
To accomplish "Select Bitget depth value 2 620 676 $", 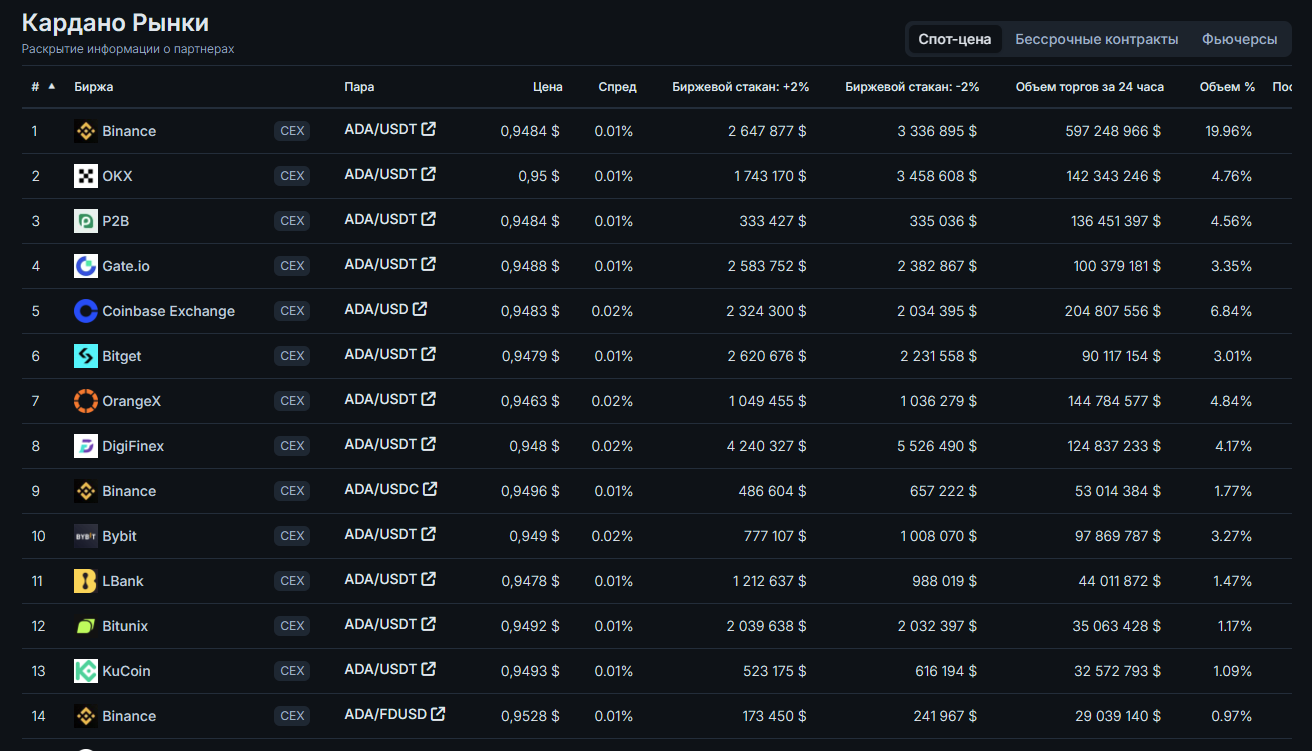I will click(767, 356).
